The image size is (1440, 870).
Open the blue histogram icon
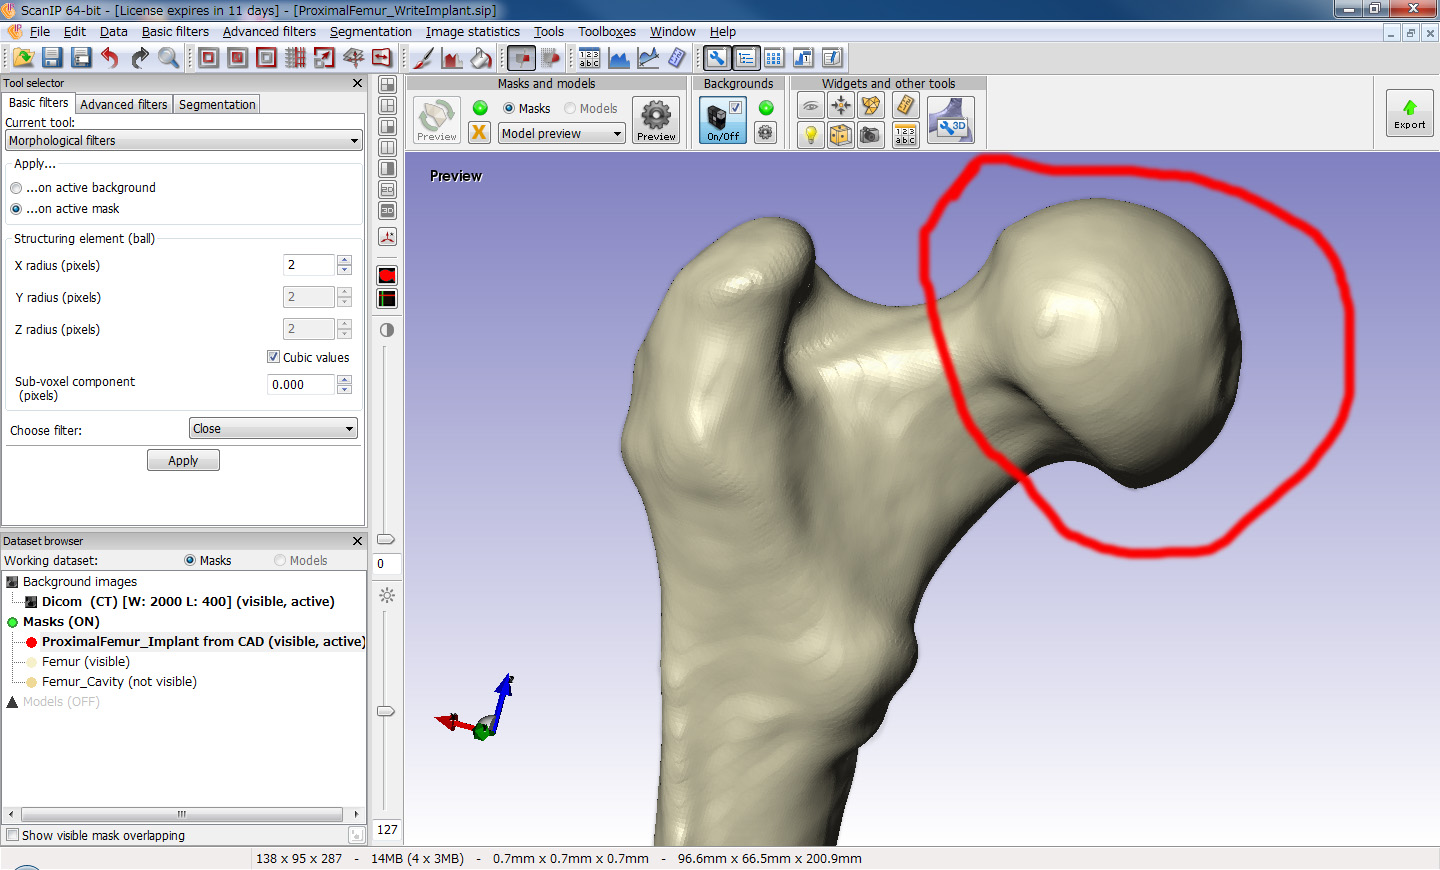coord(619,58)
